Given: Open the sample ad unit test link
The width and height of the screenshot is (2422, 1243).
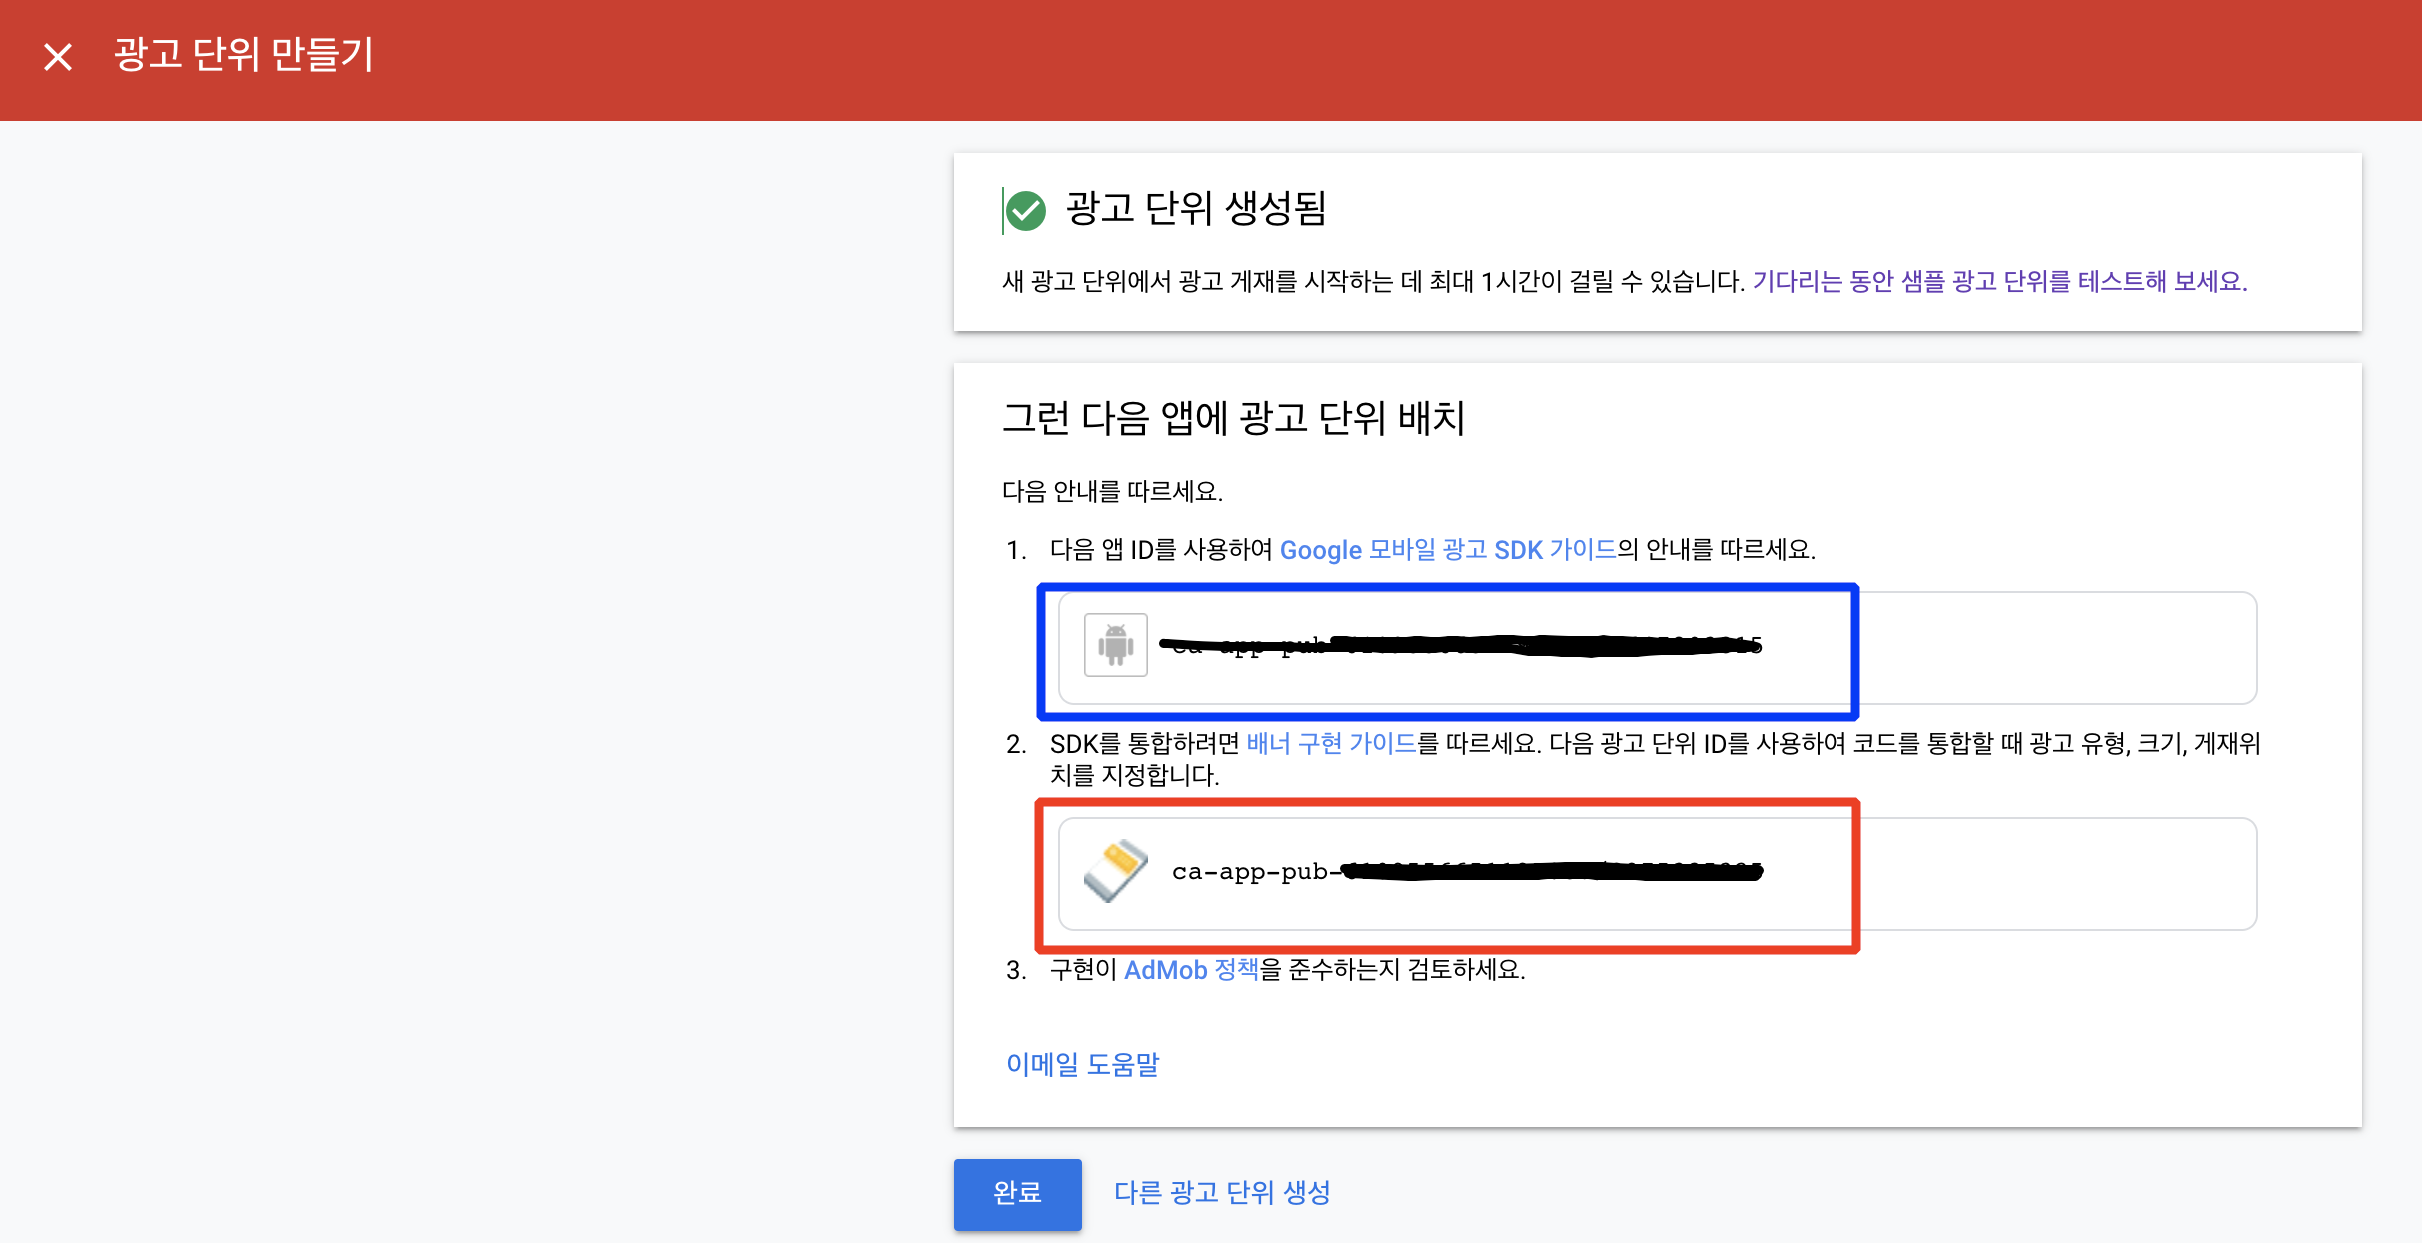Looking at the screenshot, I should [x=1998, y=281].
